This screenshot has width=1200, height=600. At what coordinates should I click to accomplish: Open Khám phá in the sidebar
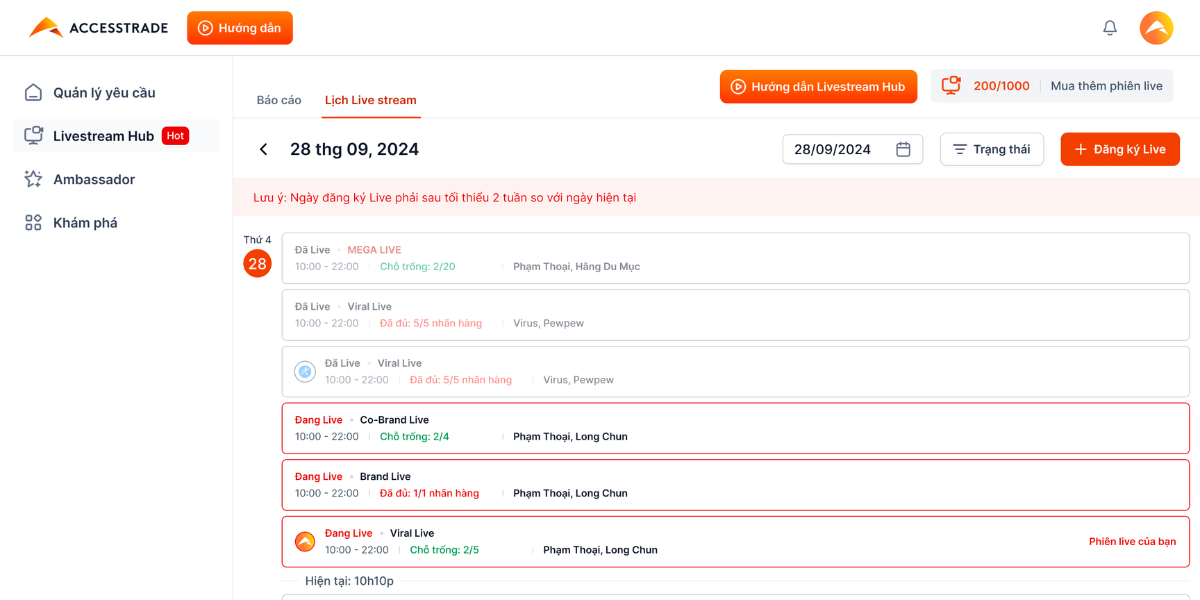[85, 223]
